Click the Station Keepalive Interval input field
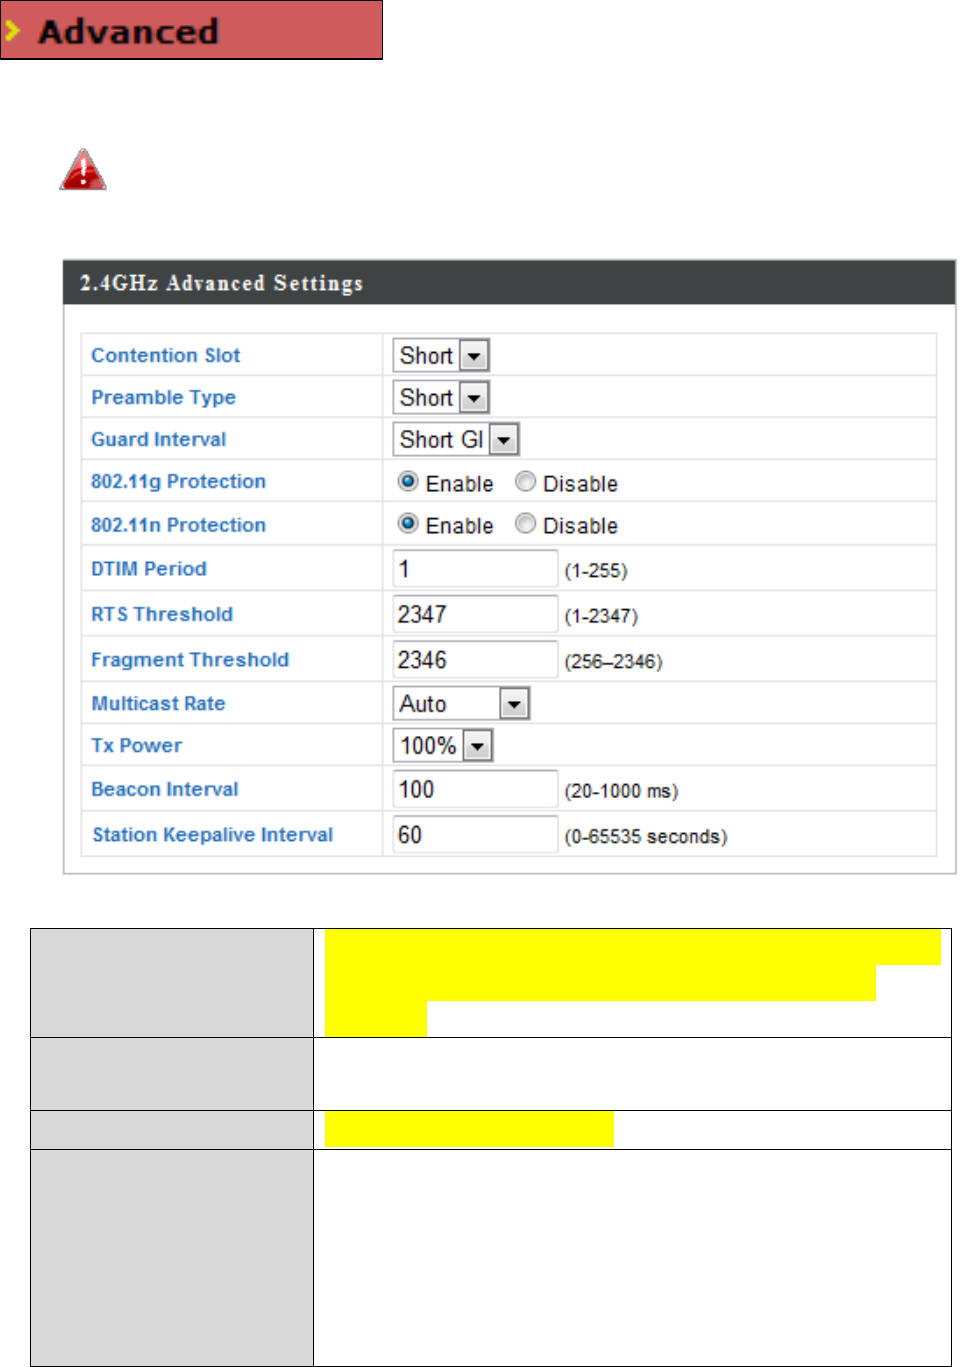The image size is (966, 1367). 475,835
